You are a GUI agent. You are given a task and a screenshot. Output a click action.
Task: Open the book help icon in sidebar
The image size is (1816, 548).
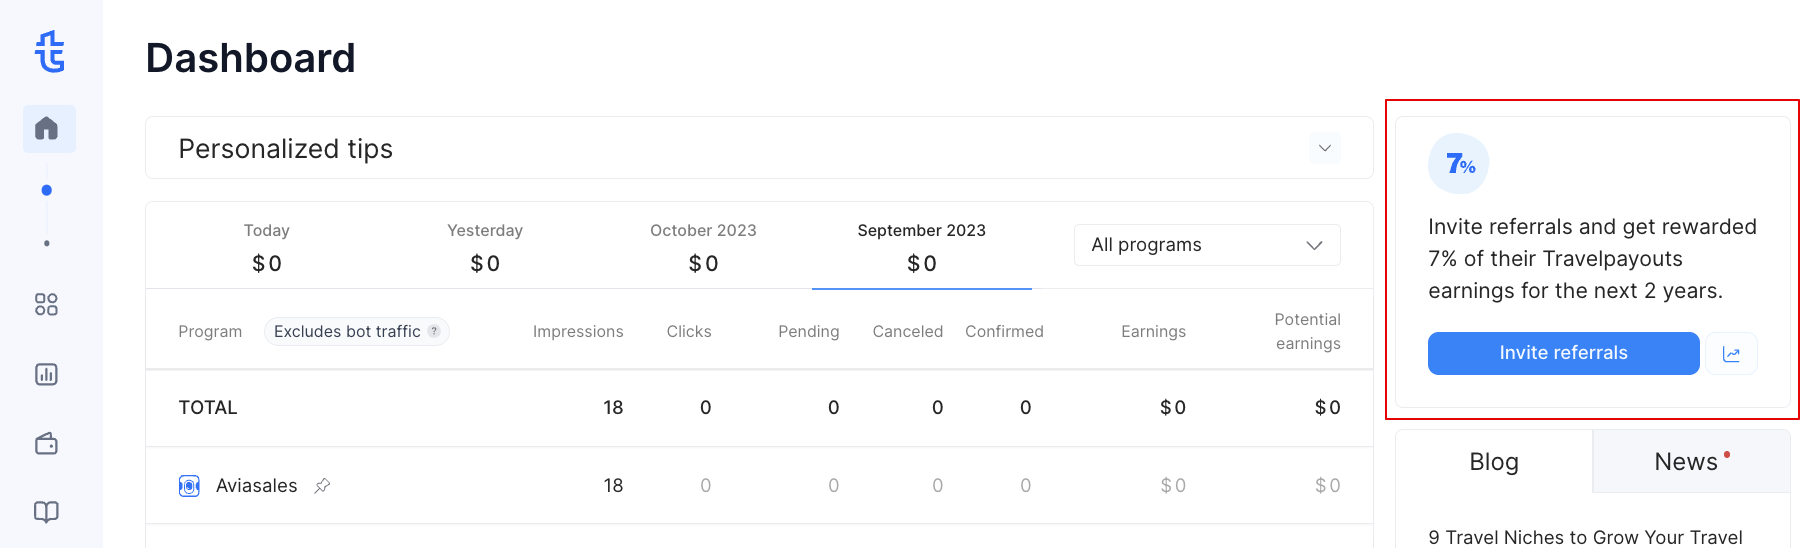(x=46, y=512)
